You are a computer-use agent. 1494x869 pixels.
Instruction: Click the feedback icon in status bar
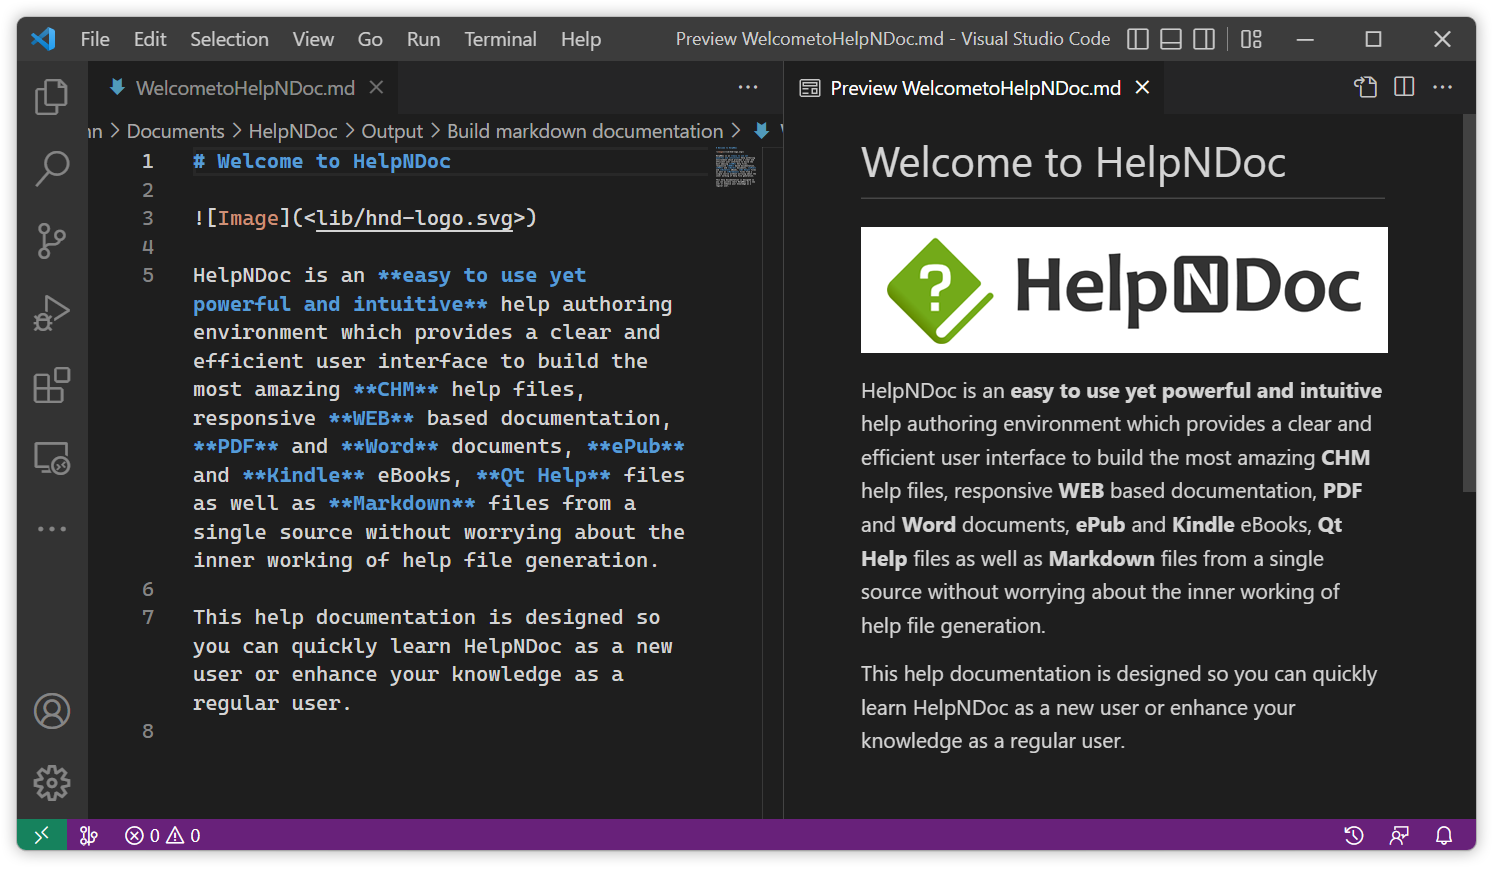(x=1399, y=835)
